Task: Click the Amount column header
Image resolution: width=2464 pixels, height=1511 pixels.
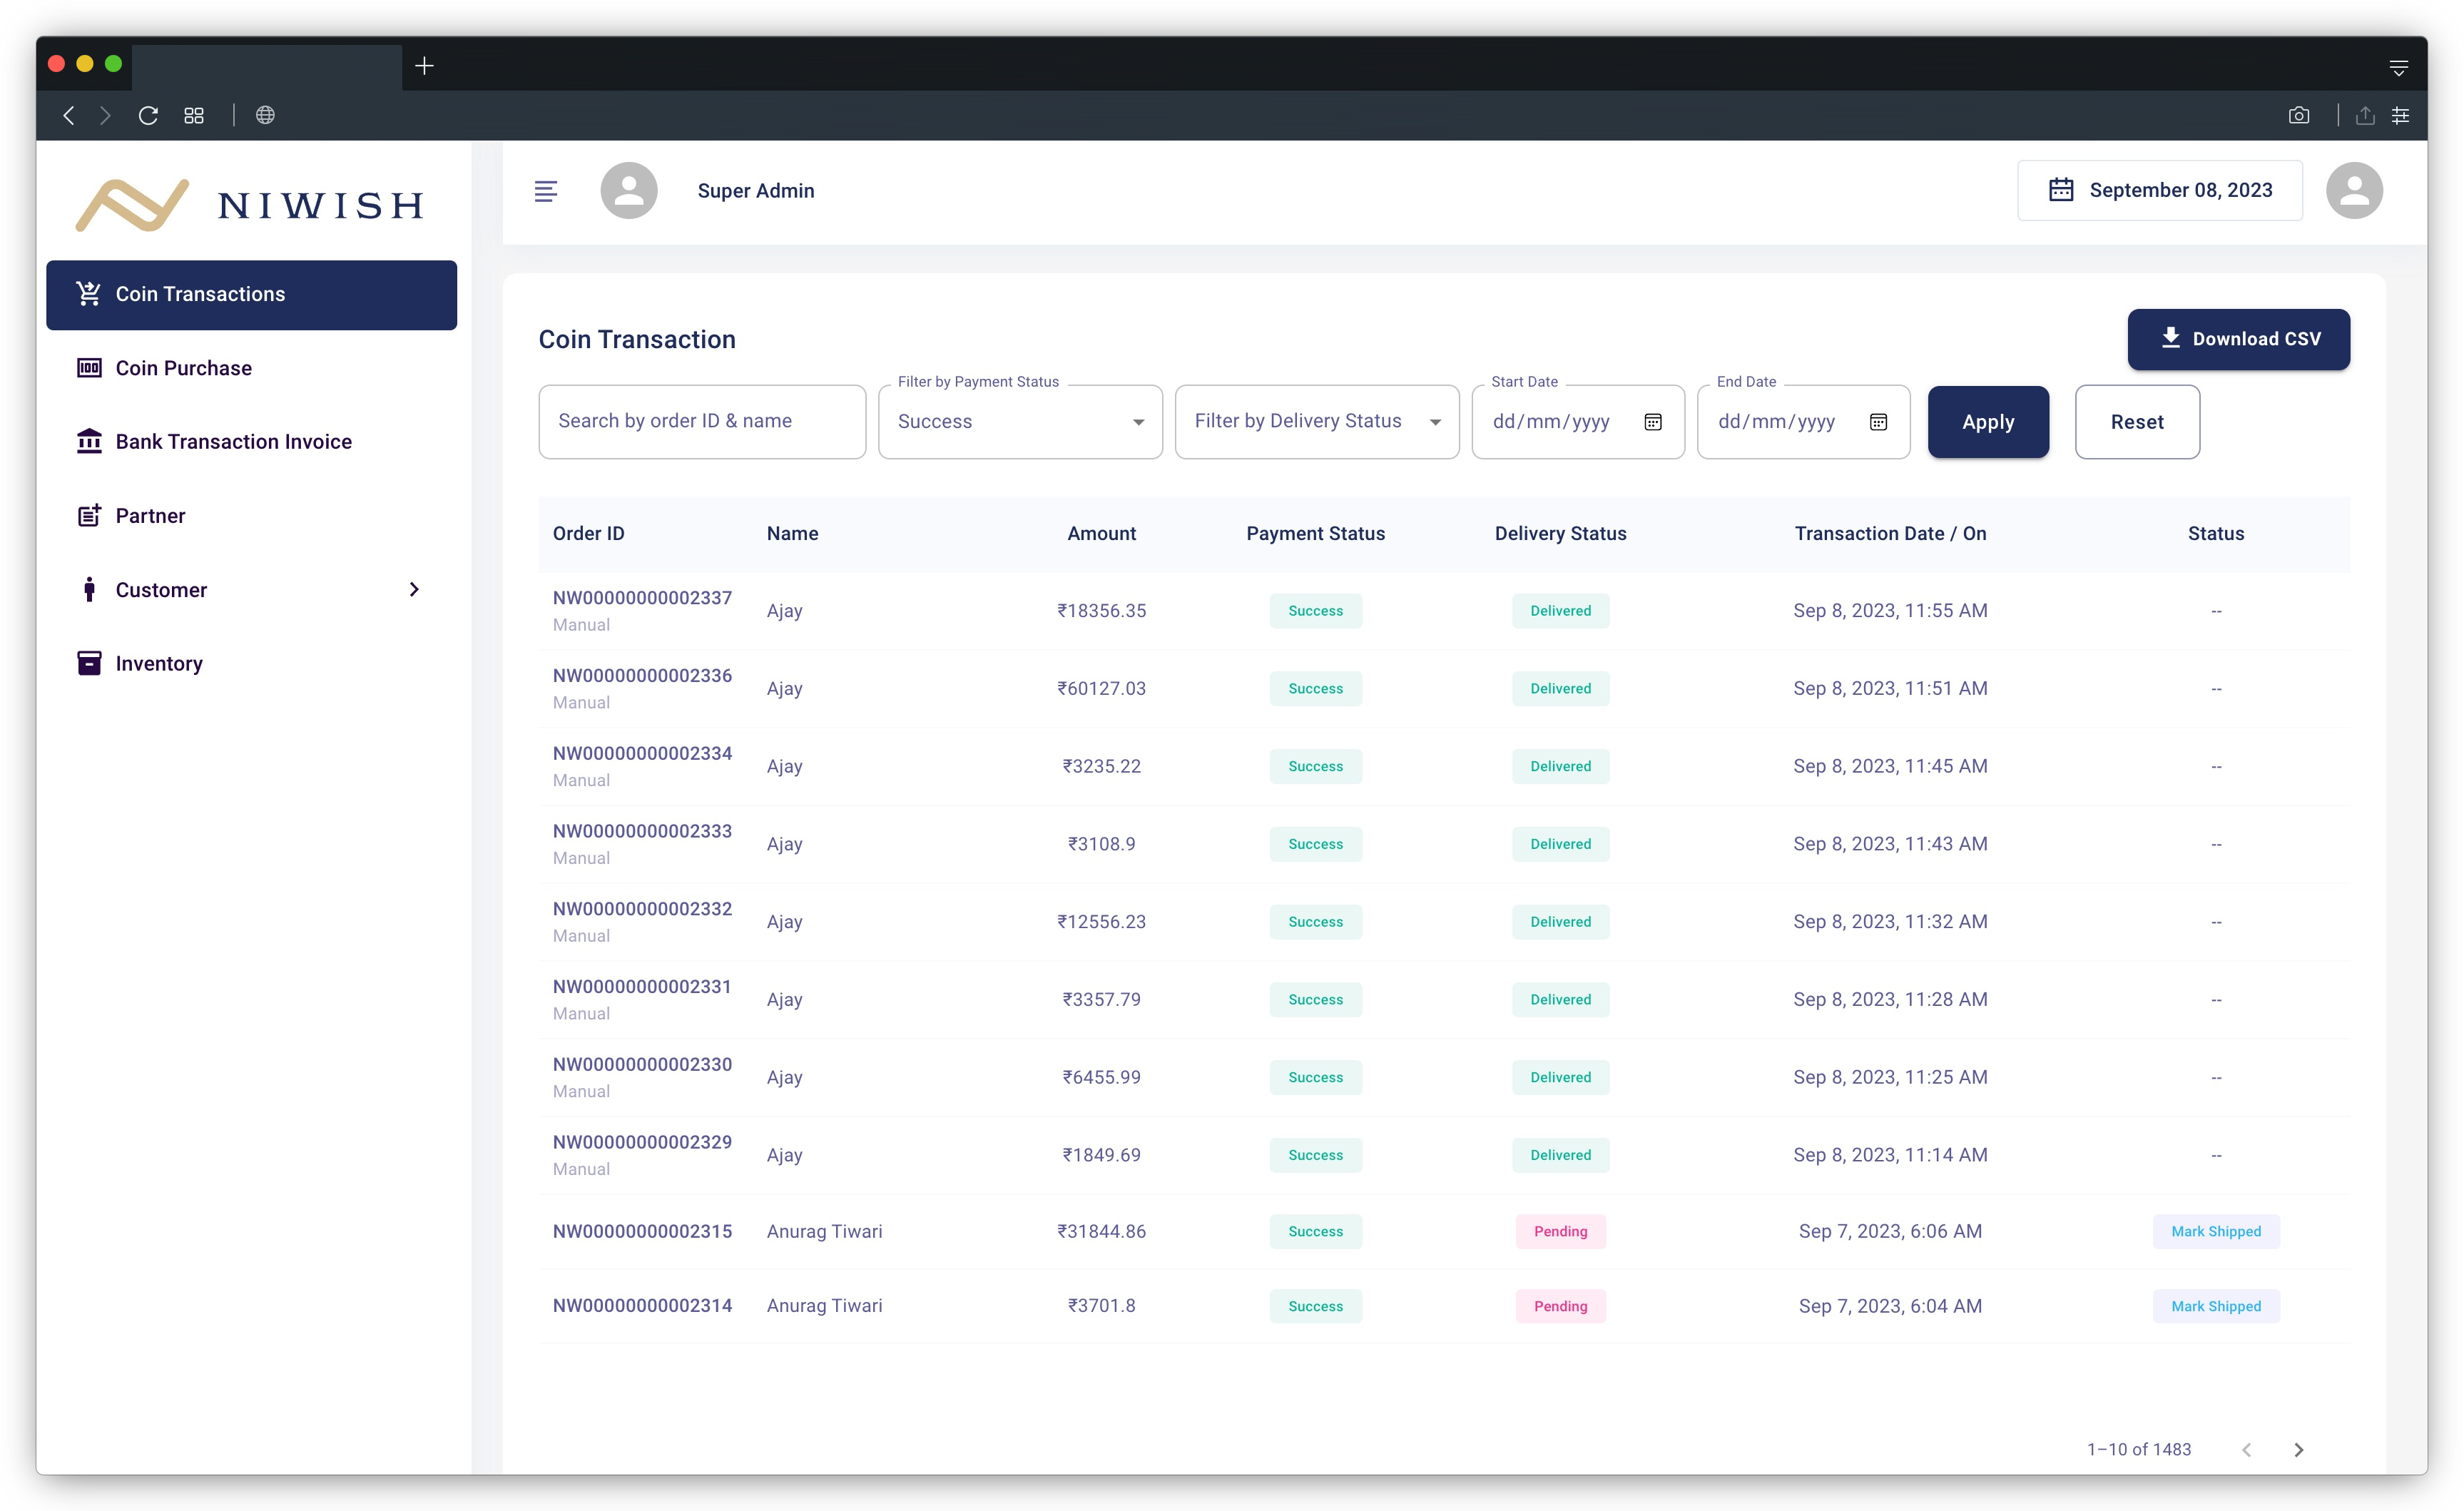Action: pos(1101,534)
